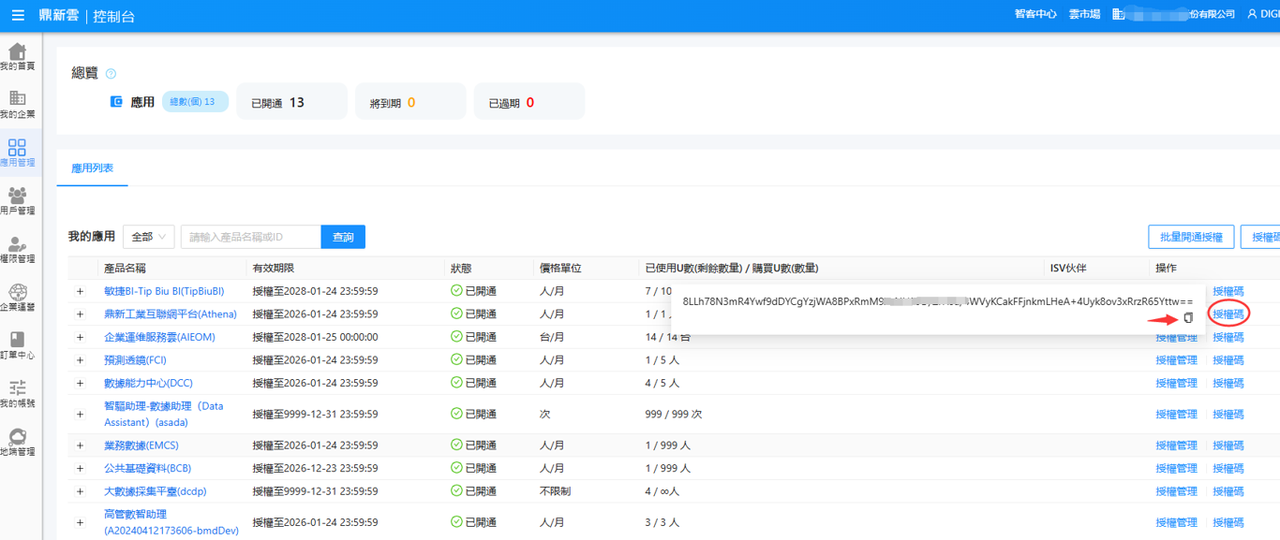
Task: Open the 業務數據(EMCS) product link
Action: pyautogui.click(x=141, y=445)
